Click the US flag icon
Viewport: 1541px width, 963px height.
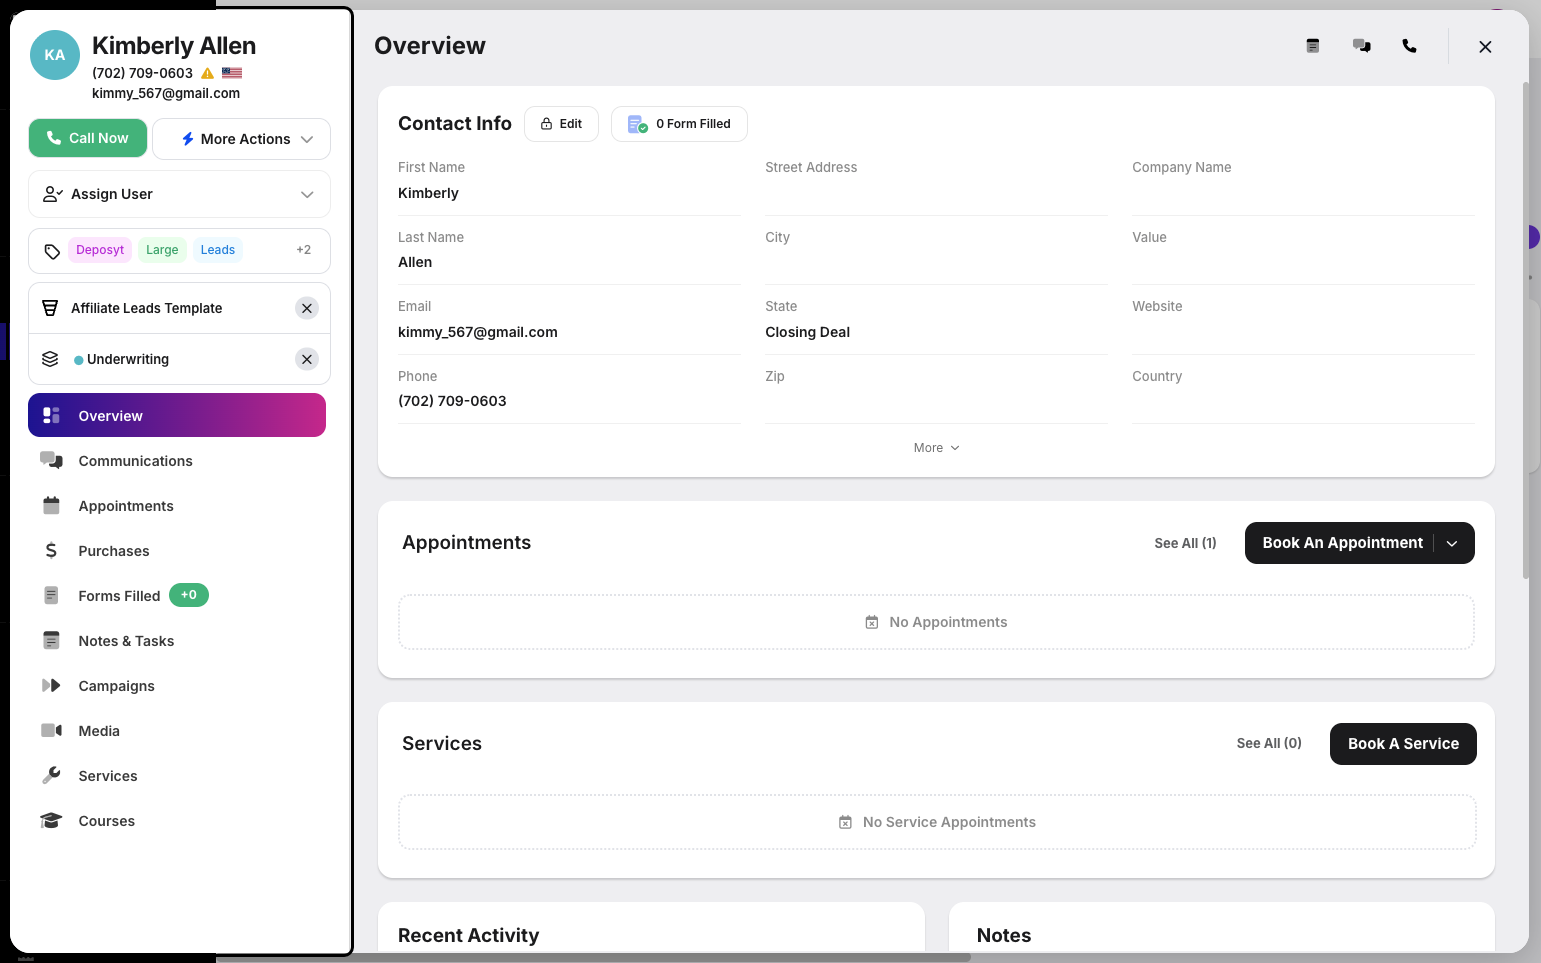[232, 73]
